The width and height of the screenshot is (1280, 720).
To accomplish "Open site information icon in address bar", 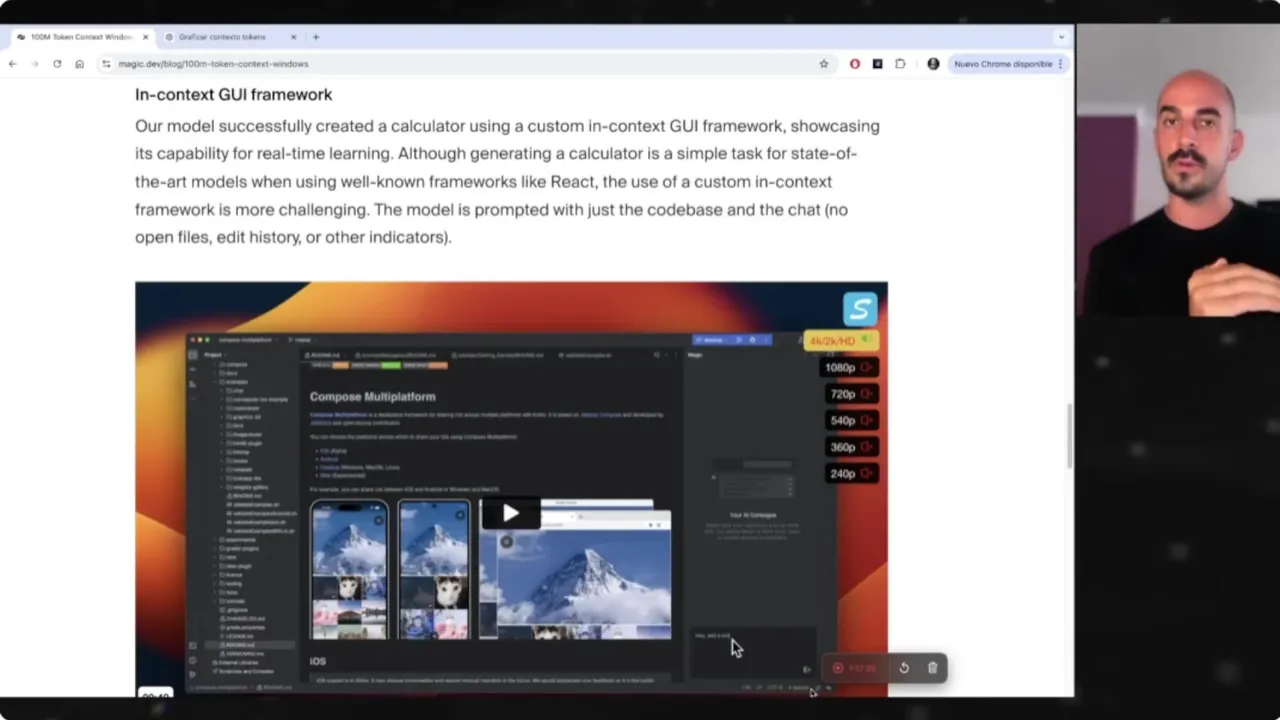I will click(106, 64).
